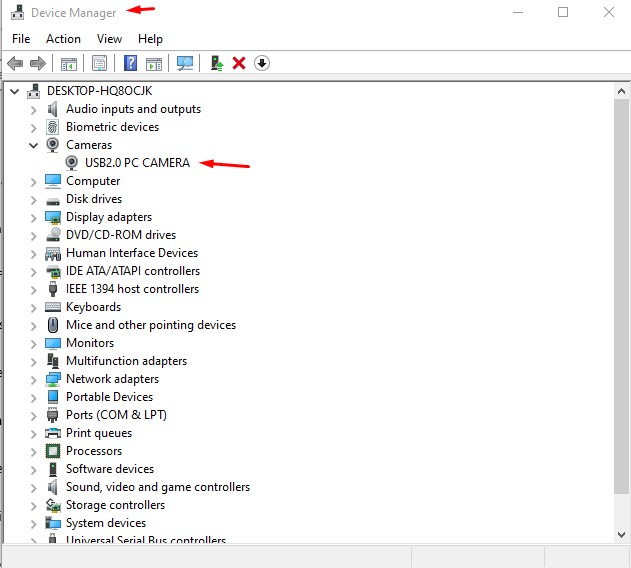This screenshot has height=568, width=631.
Task: Click Scan for hardware changes monitor icon
Action: (185, 63)
